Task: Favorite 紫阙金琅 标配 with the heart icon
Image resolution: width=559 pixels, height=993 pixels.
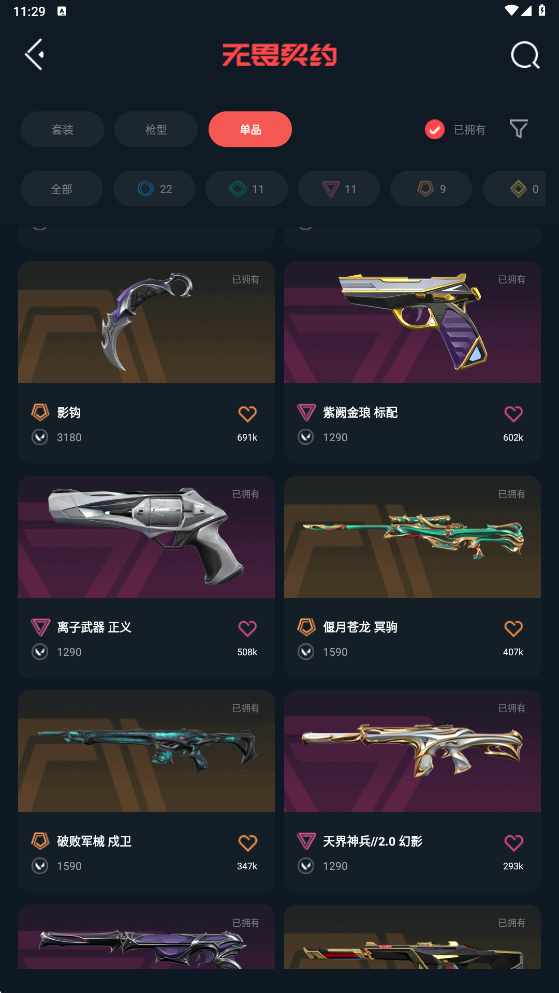Action: point(513,414)
